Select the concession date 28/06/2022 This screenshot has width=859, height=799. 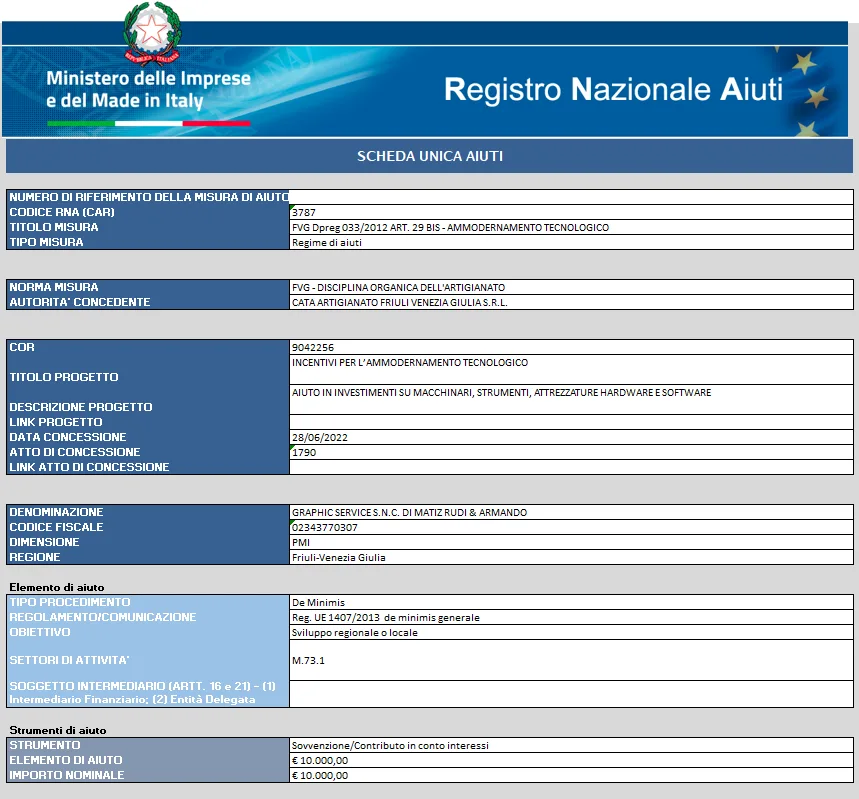[x=320, y=437]
